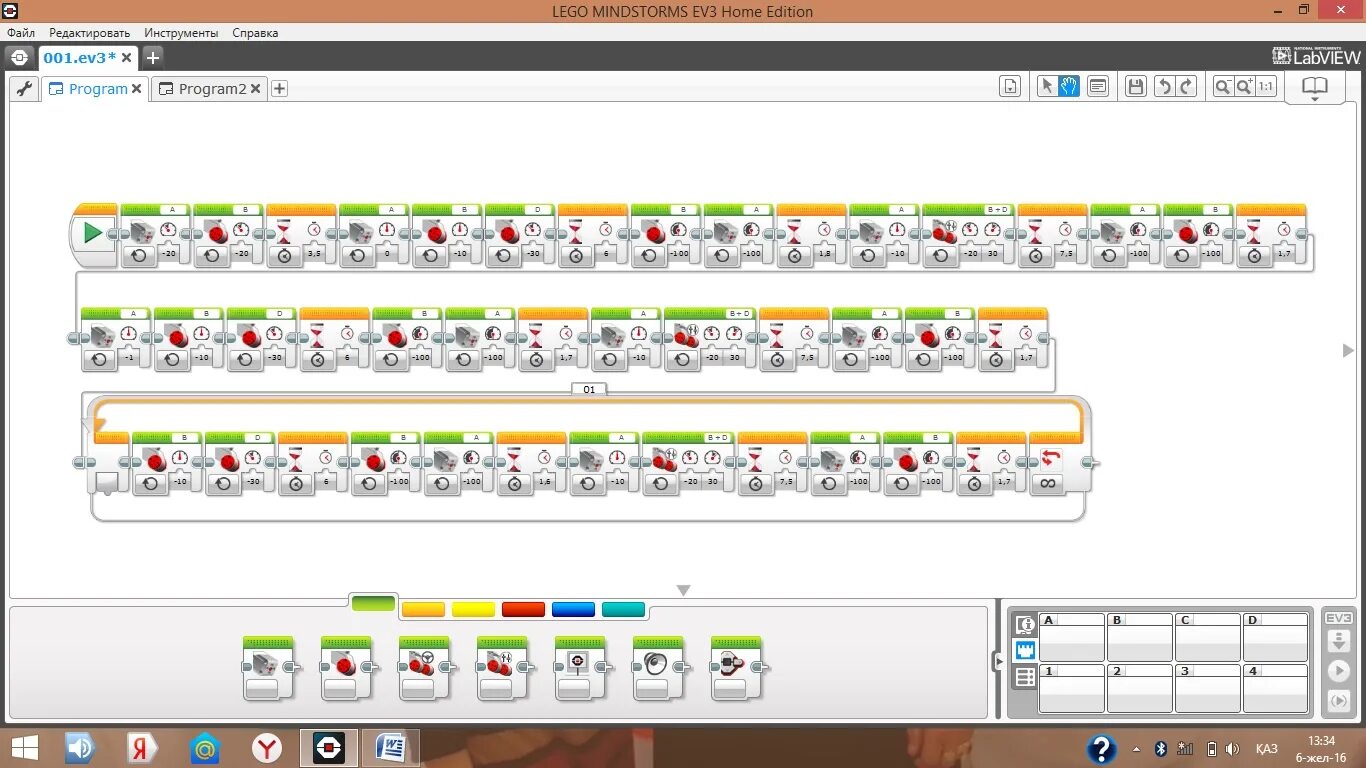Pick Medium Motor block from palette
The width and height of the screenshot is (1366, 768).
point(268,667)
